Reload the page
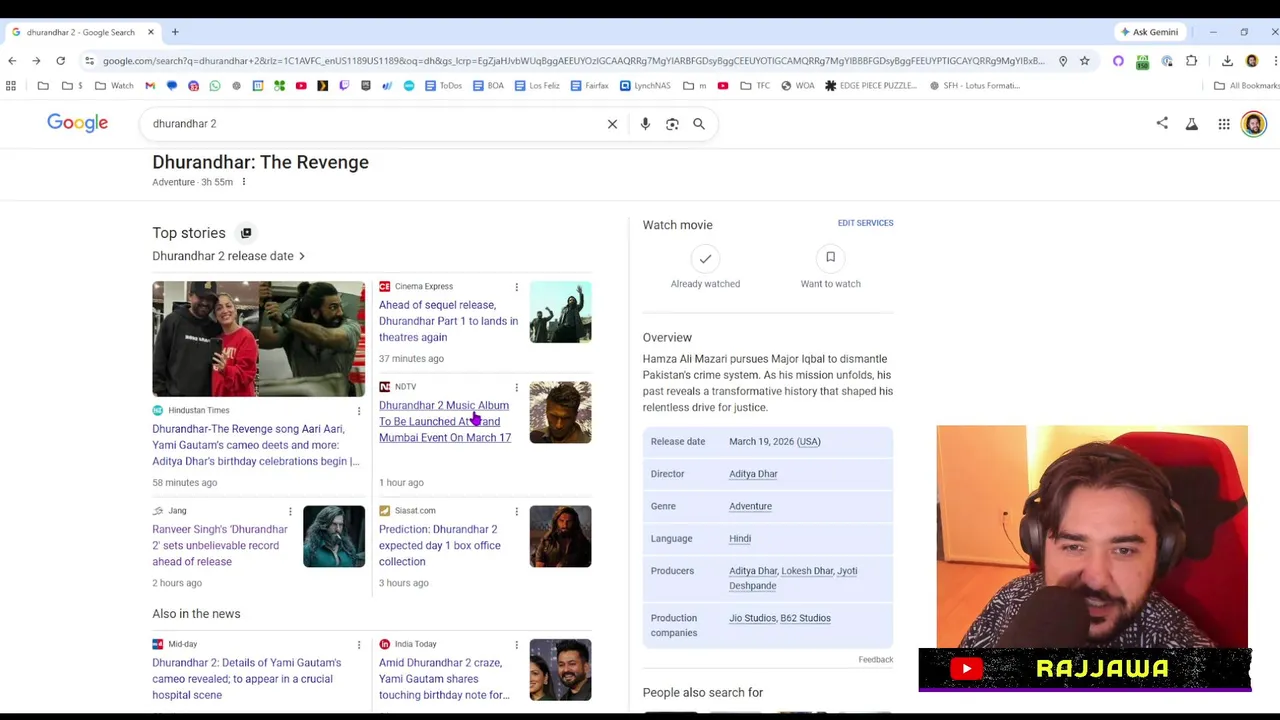This screenshot has height=720, width=1280. (60, 61)
